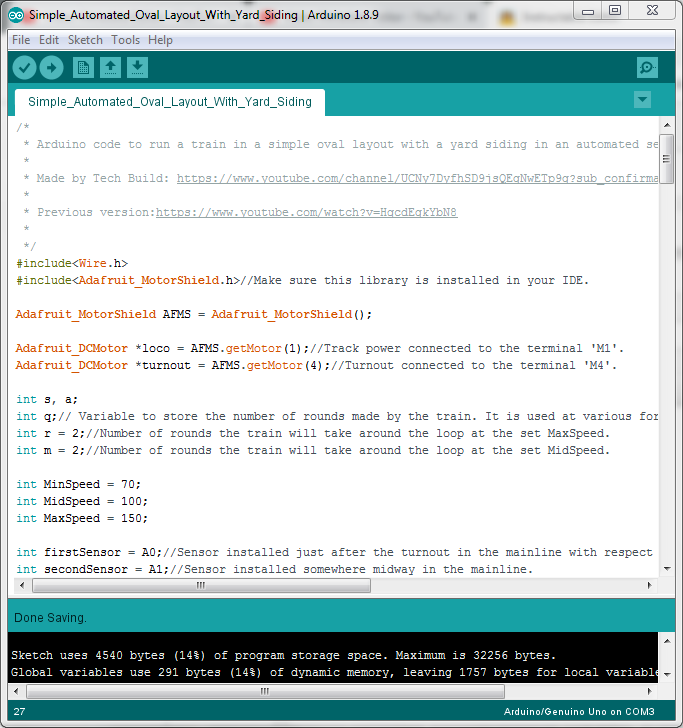The height and width of the screenshot is (728, 683).
Task: Click the editor horizontal scrollbar thumb
Action: click(201, 585)
